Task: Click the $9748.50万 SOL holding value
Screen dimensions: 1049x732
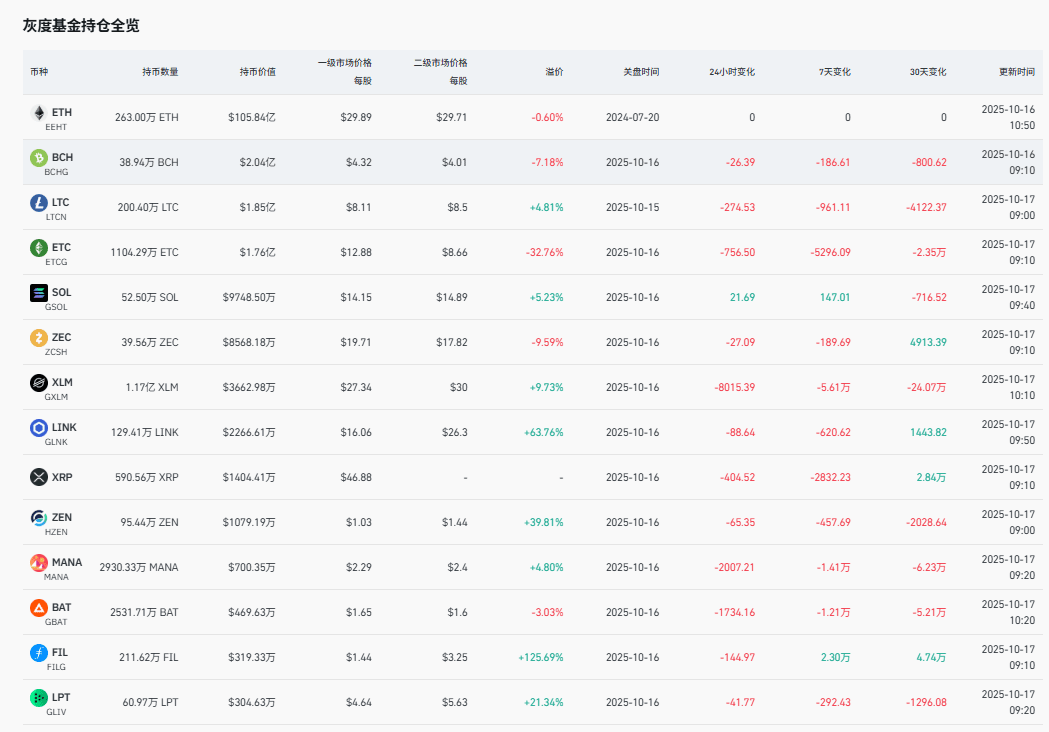Action: click(249, 297)
